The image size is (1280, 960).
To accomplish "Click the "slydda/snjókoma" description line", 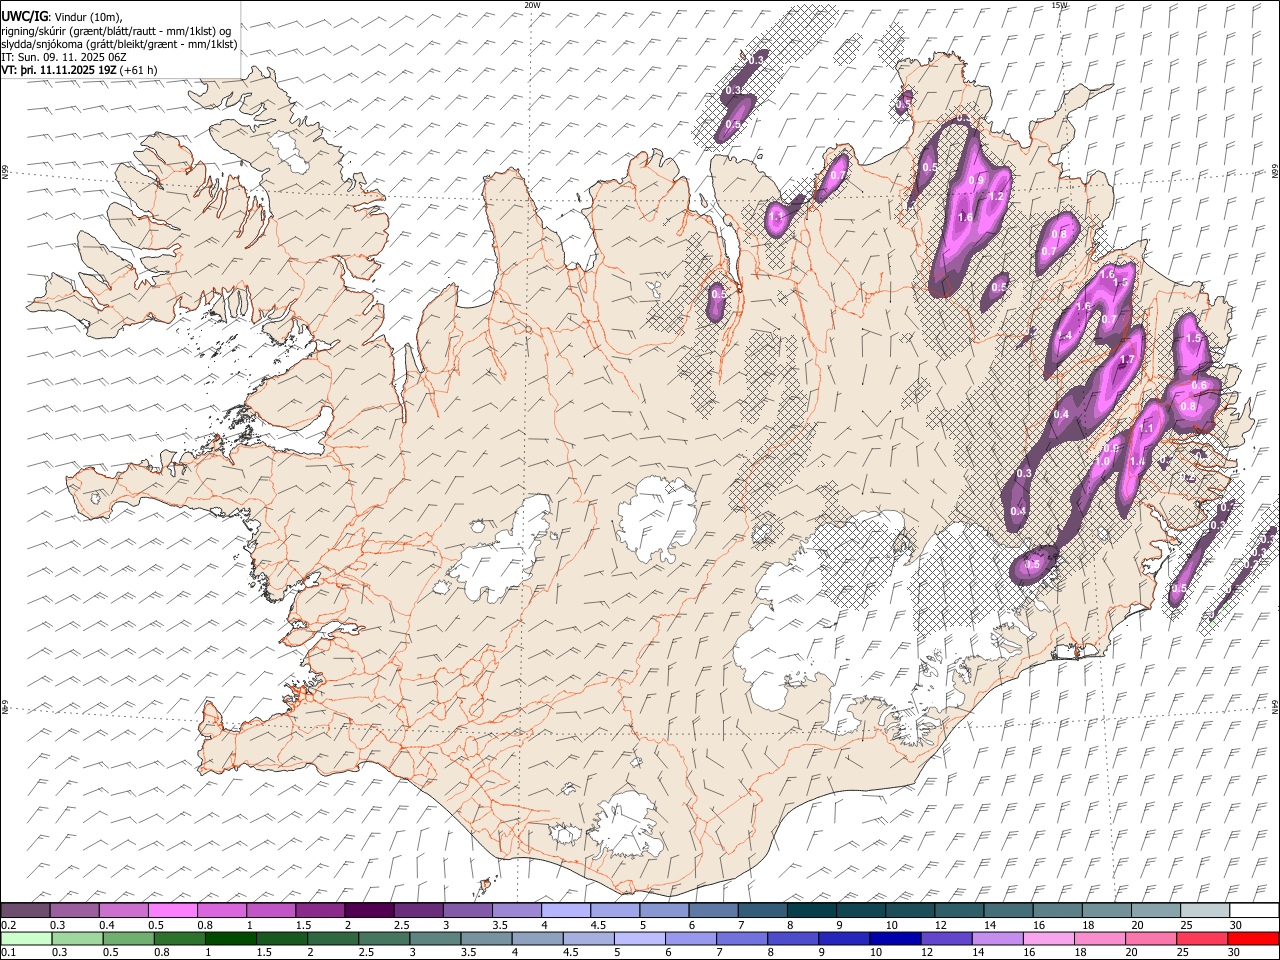I will pyautogui.click(x=120, y=45).
